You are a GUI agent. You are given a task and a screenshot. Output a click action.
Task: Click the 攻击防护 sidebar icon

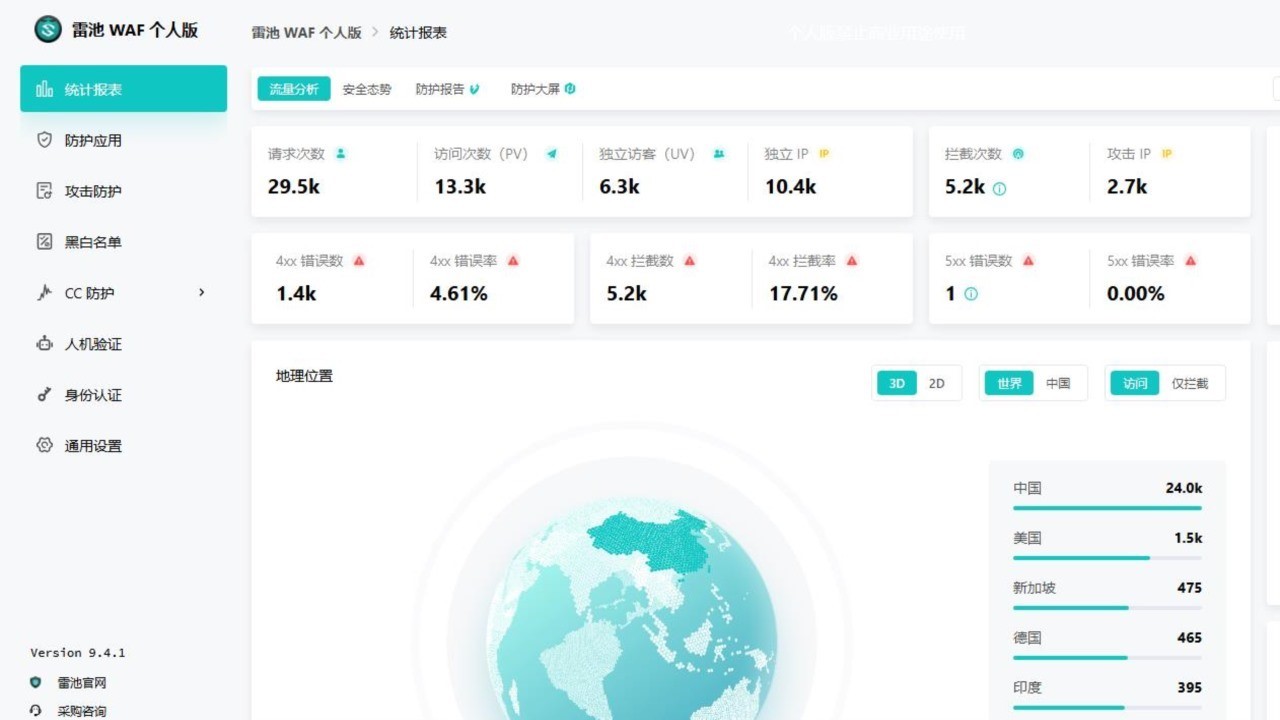point(44,191)
